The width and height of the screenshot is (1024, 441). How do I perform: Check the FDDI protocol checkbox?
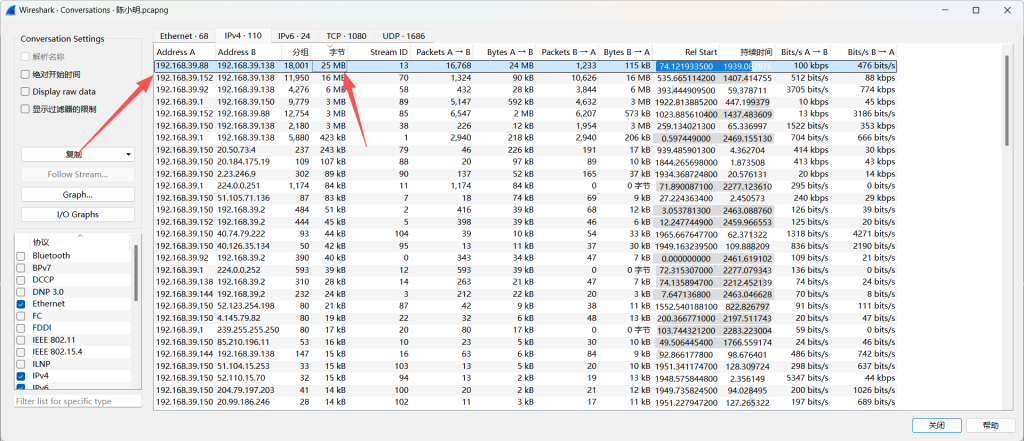pos(21,328)
